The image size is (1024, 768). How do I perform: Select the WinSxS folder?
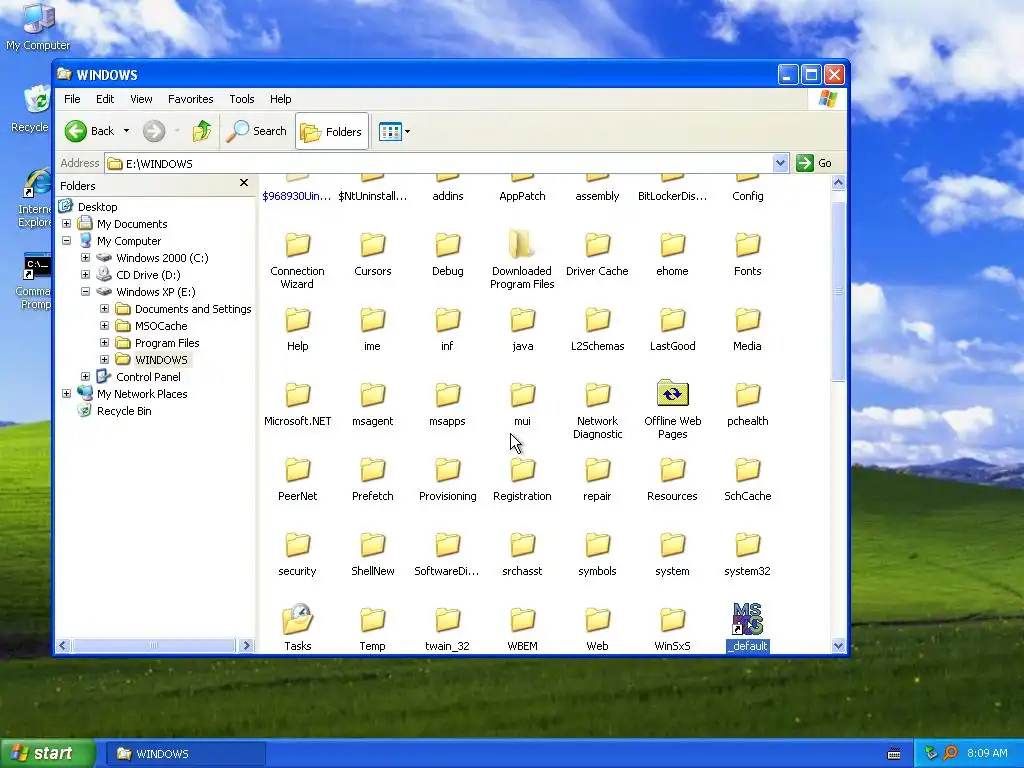click(x=673, y=630)
